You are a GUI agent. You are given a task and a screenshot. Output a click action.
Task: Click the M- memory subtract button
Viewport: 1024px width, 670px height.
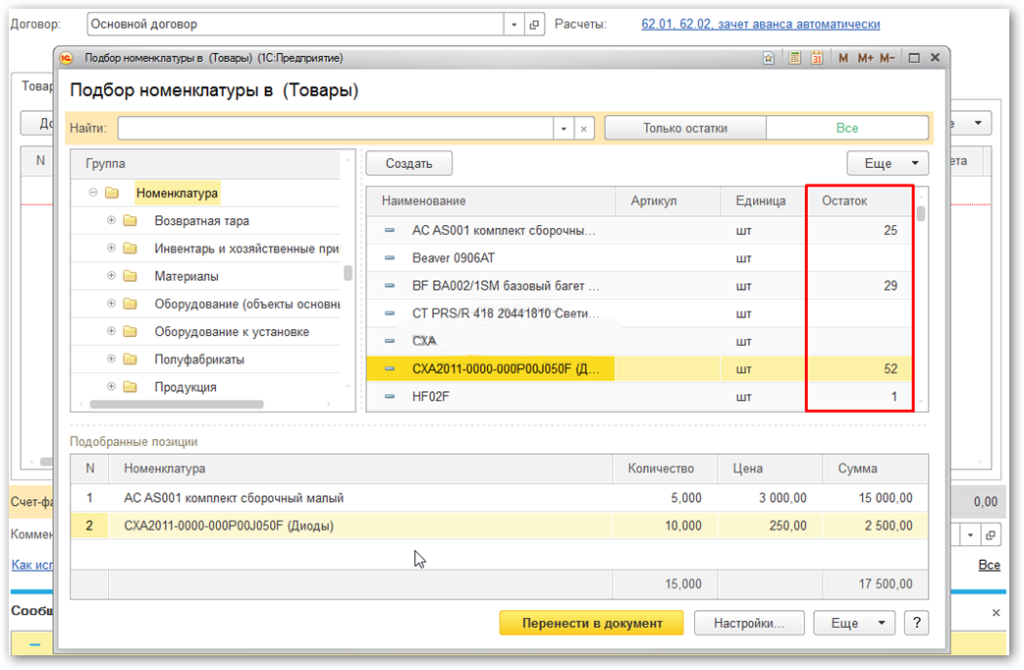click(887, 58)
